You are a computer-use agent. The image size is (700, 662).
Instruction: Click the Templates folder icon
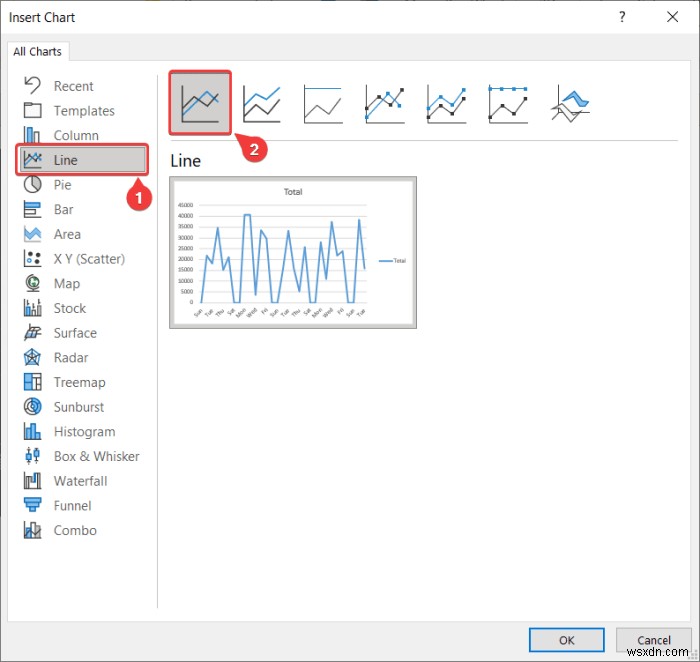coord(33,110)
